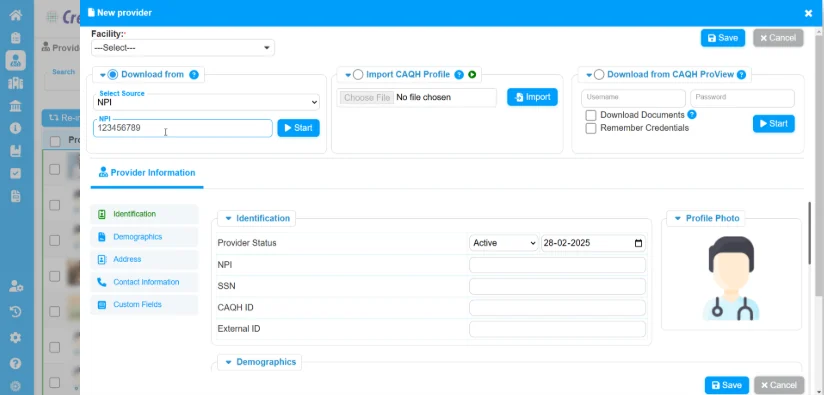
Task: Click help icon beside Download from
Action: point(194,75)
